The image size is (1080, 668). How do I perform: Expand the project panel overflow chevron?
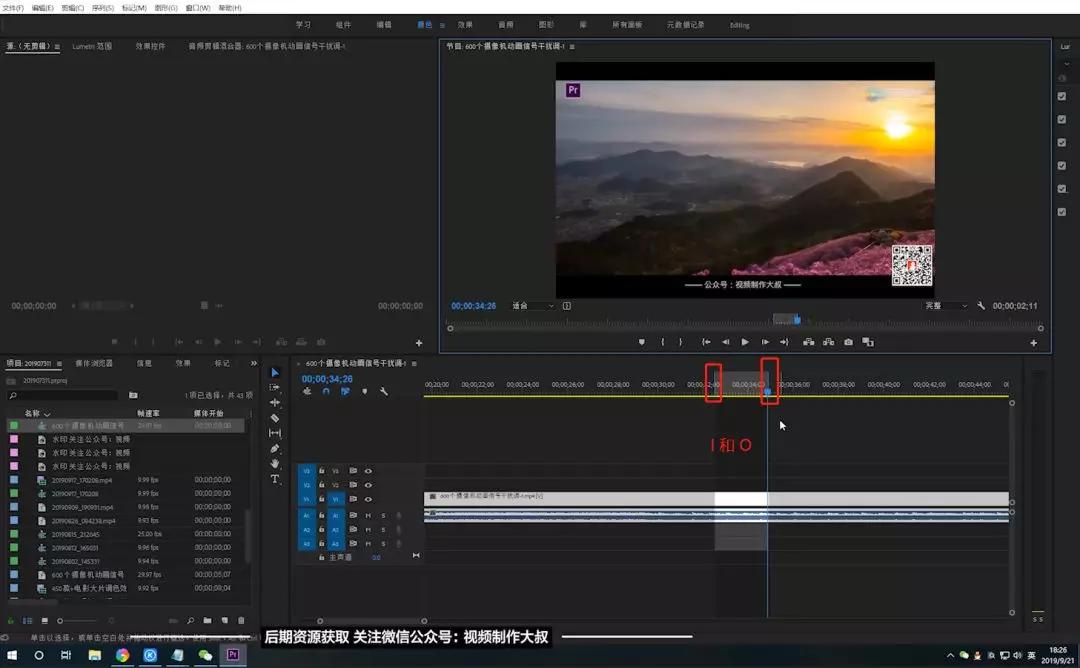click(x=253, y=363)
